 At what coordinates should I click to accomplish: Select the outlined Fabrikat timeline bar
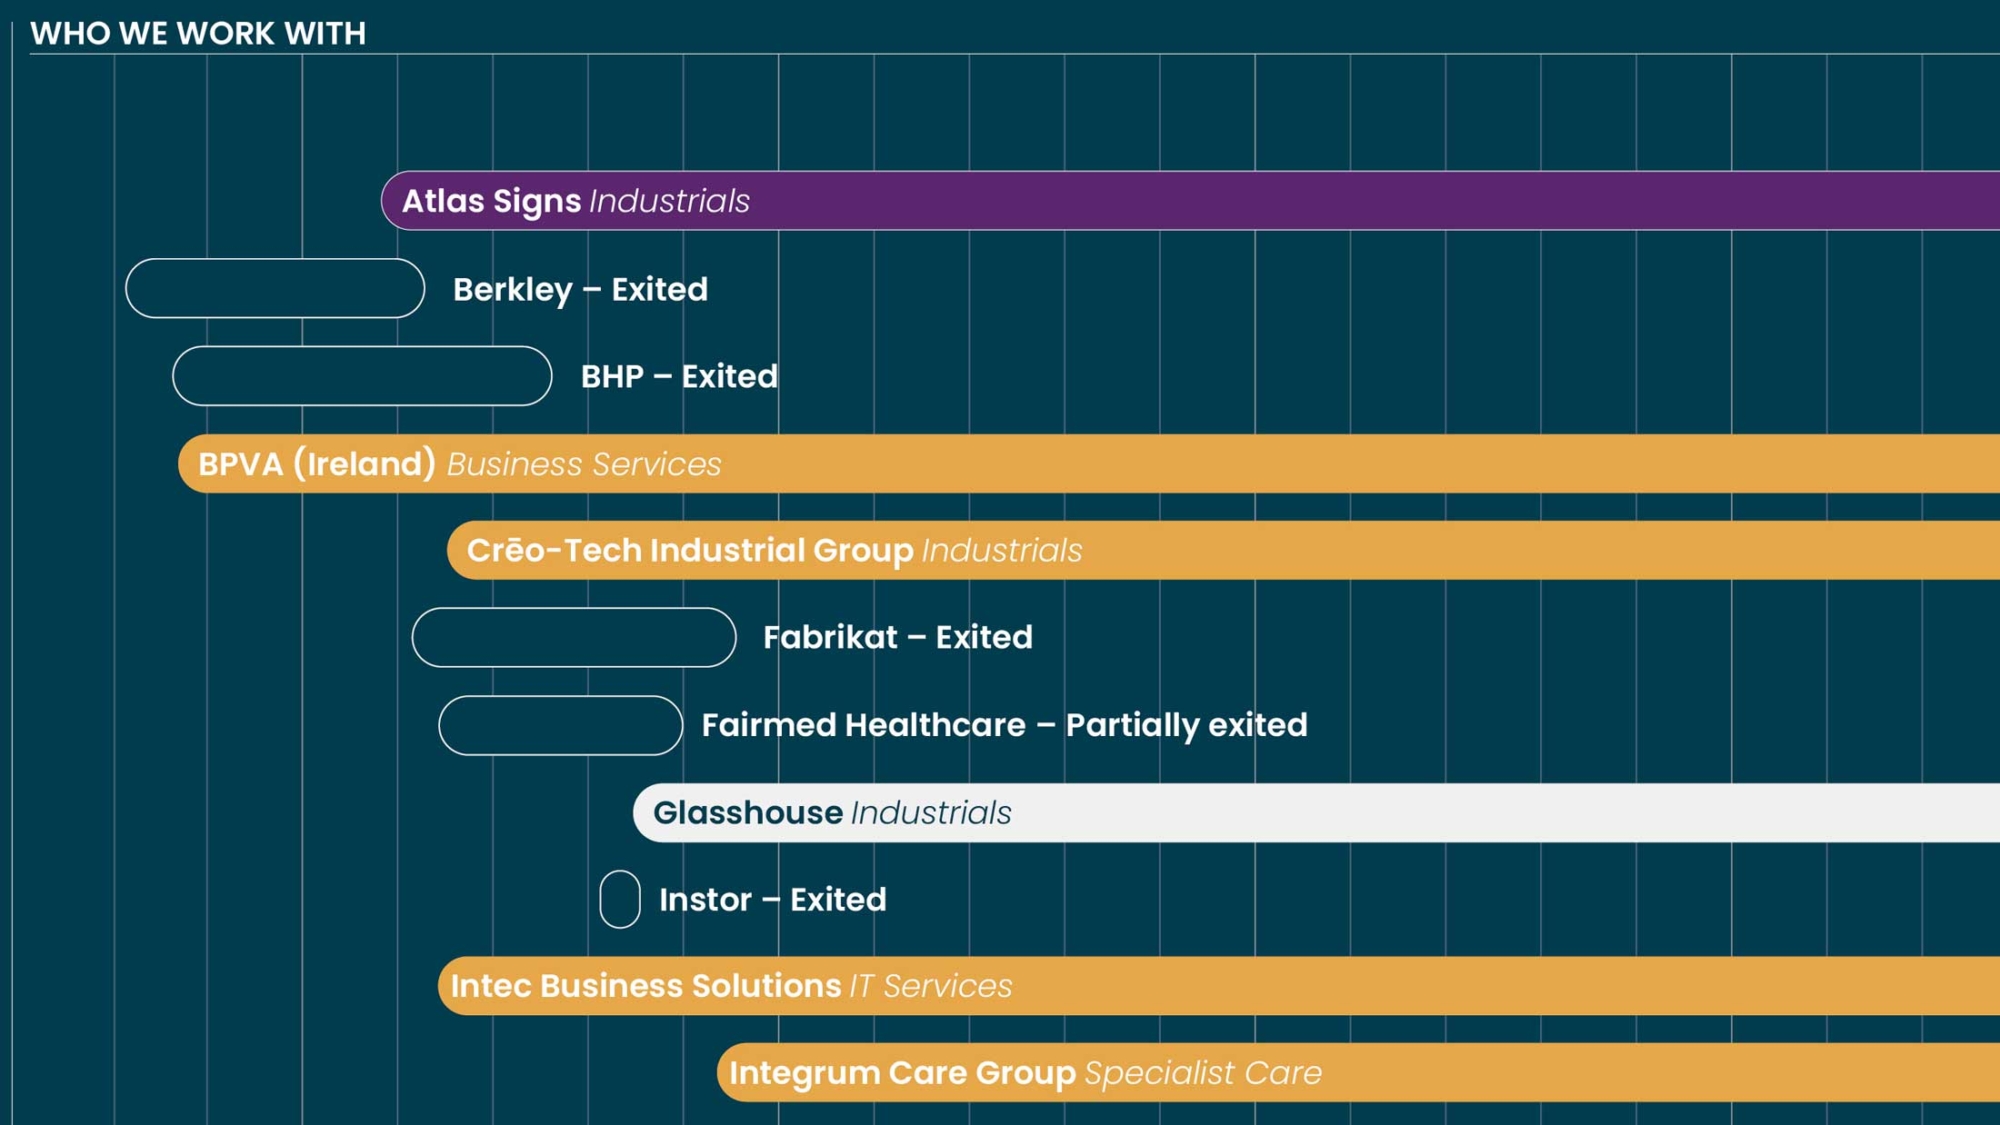(x=574, y=637)
